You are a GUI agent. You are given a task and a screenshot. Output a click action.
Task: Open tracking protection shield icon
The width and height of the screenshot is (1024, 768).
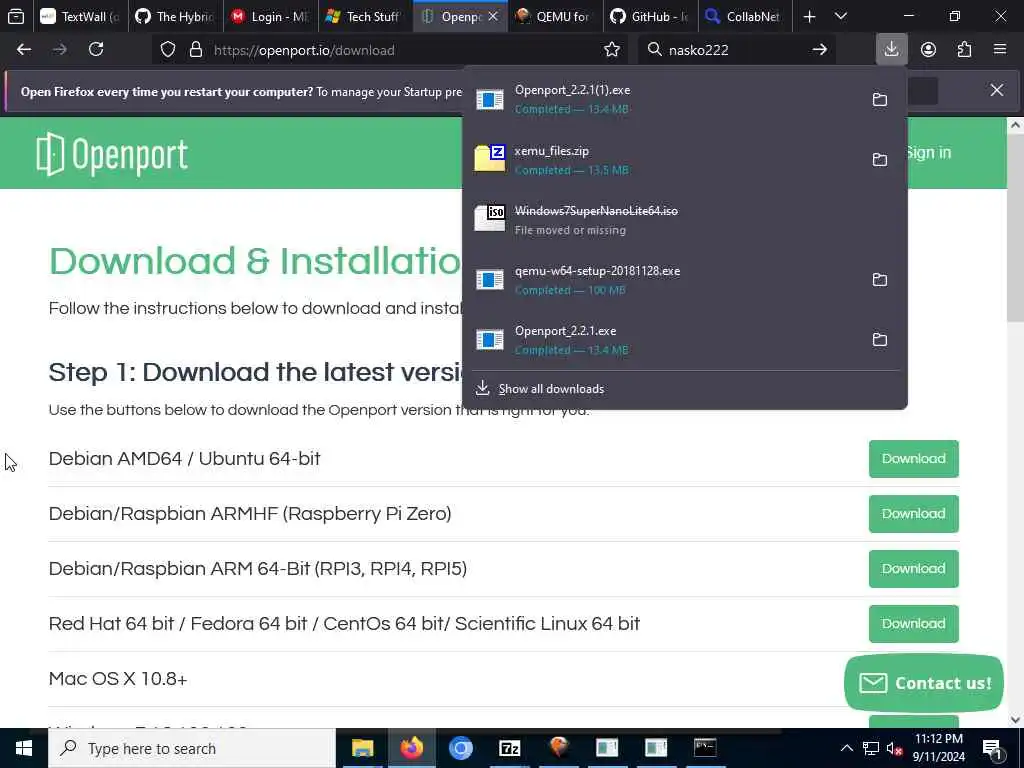click(168, 50)
